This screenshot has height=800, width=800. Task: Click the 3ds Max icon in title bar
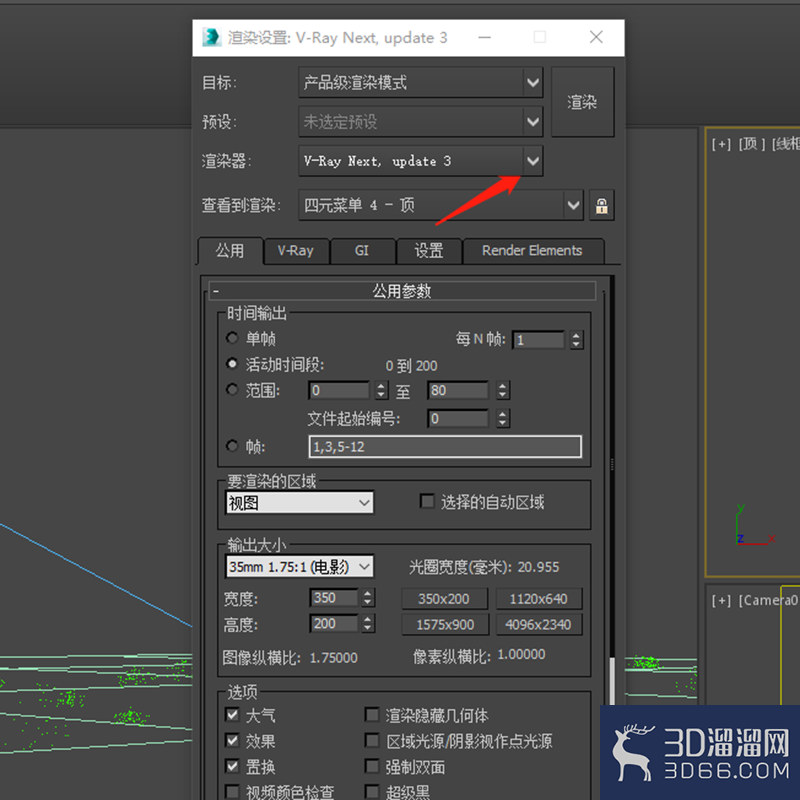[x=212, y=37]
